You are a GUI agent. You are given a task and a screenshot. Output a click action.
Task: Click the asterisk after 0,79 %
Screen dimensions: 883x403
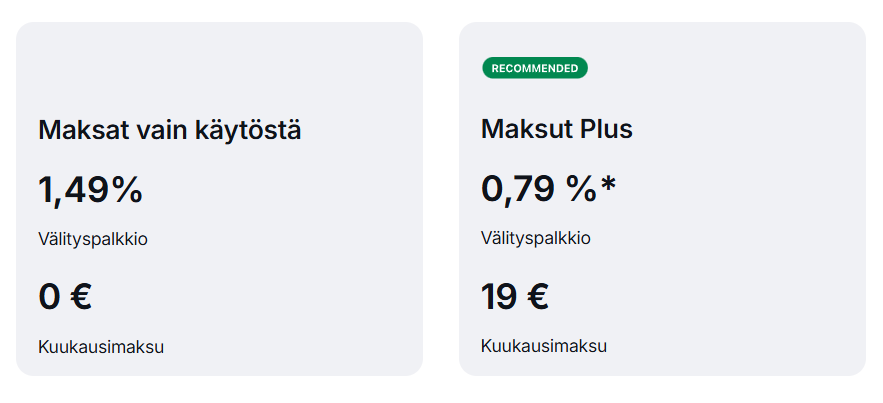608,186
